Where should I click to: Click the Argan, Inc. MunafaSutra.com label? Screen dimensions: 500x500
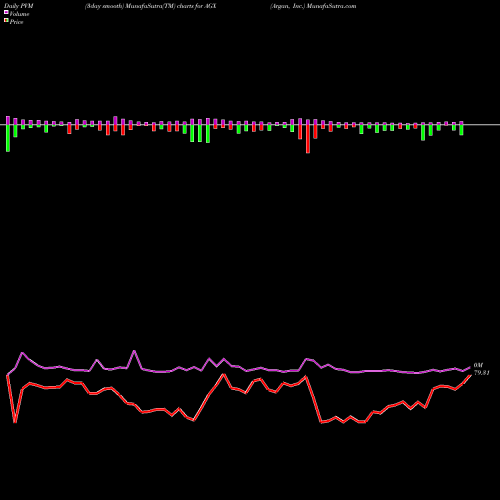tap(313, 6)
